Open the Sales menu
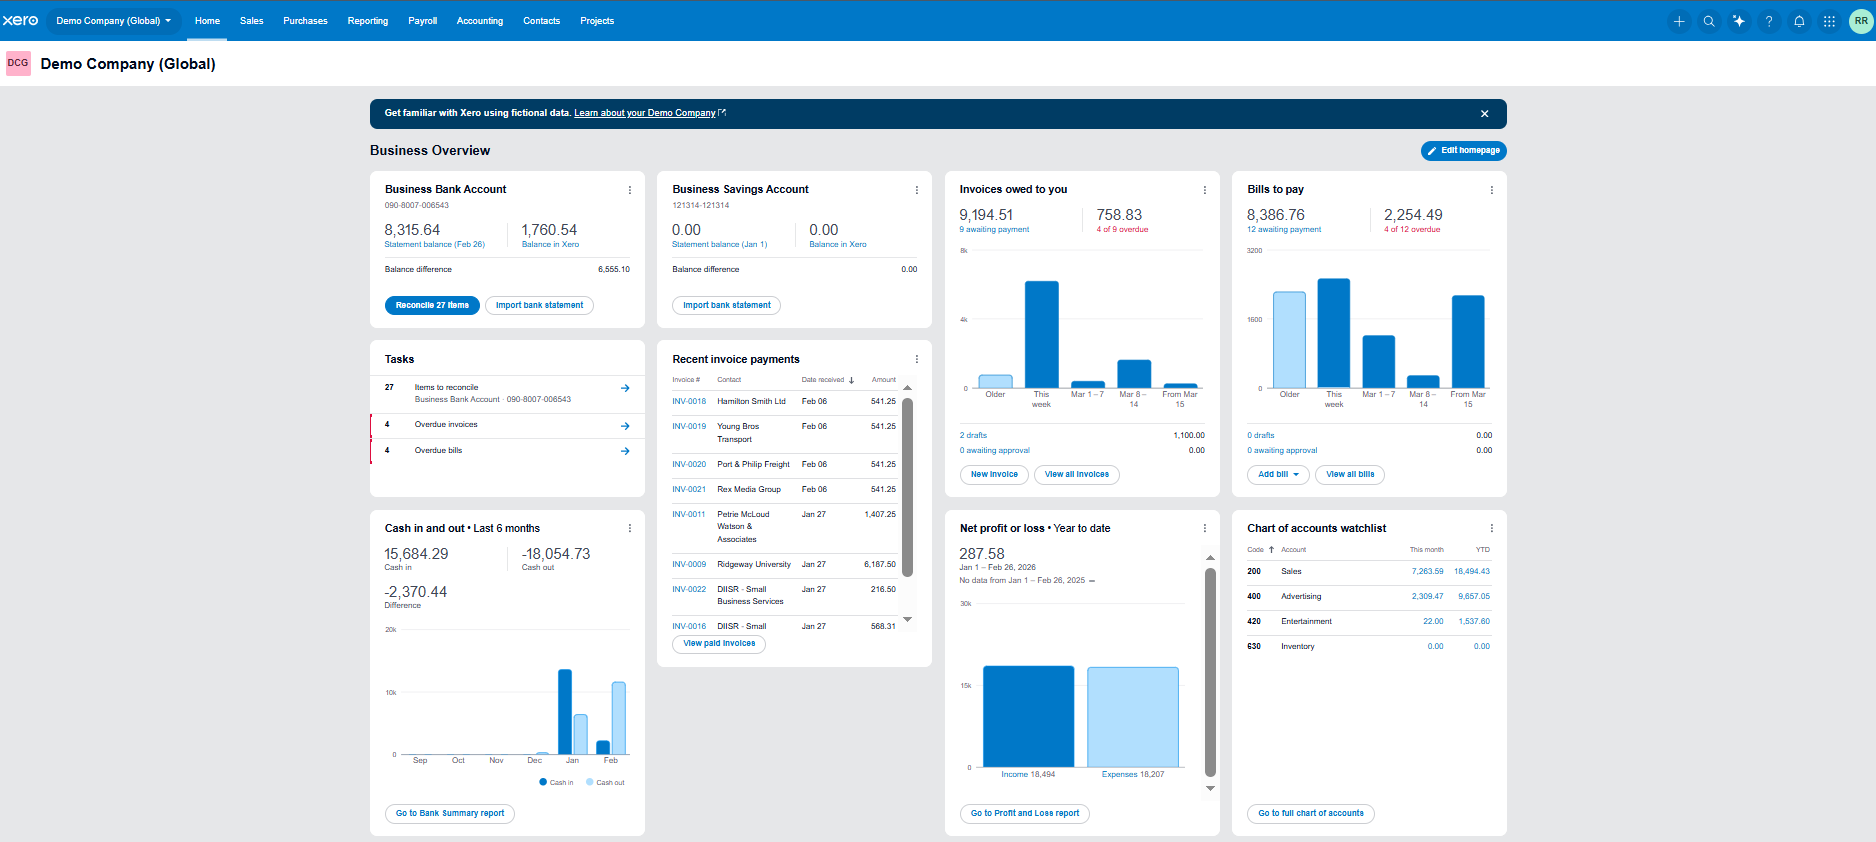The height and width of the screenshot is (842, 1876). pos(252,21)
